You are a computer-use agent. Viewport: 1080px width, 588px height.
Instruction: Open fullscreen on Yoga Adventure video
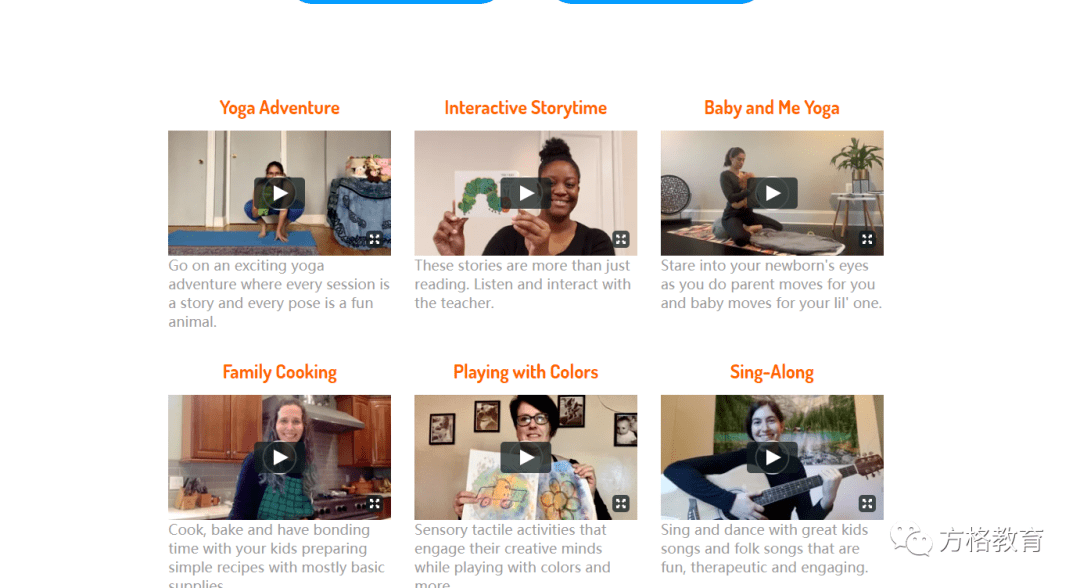pos(375,239)
